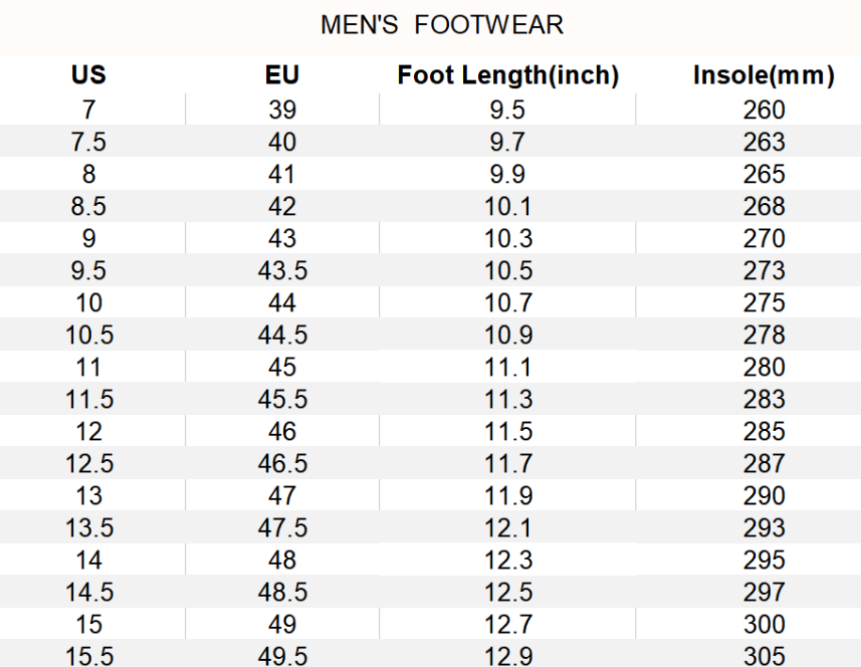The width and height of the screenshot is (861, 667).
Task: Select the US column header
Action: coord(88,76)
